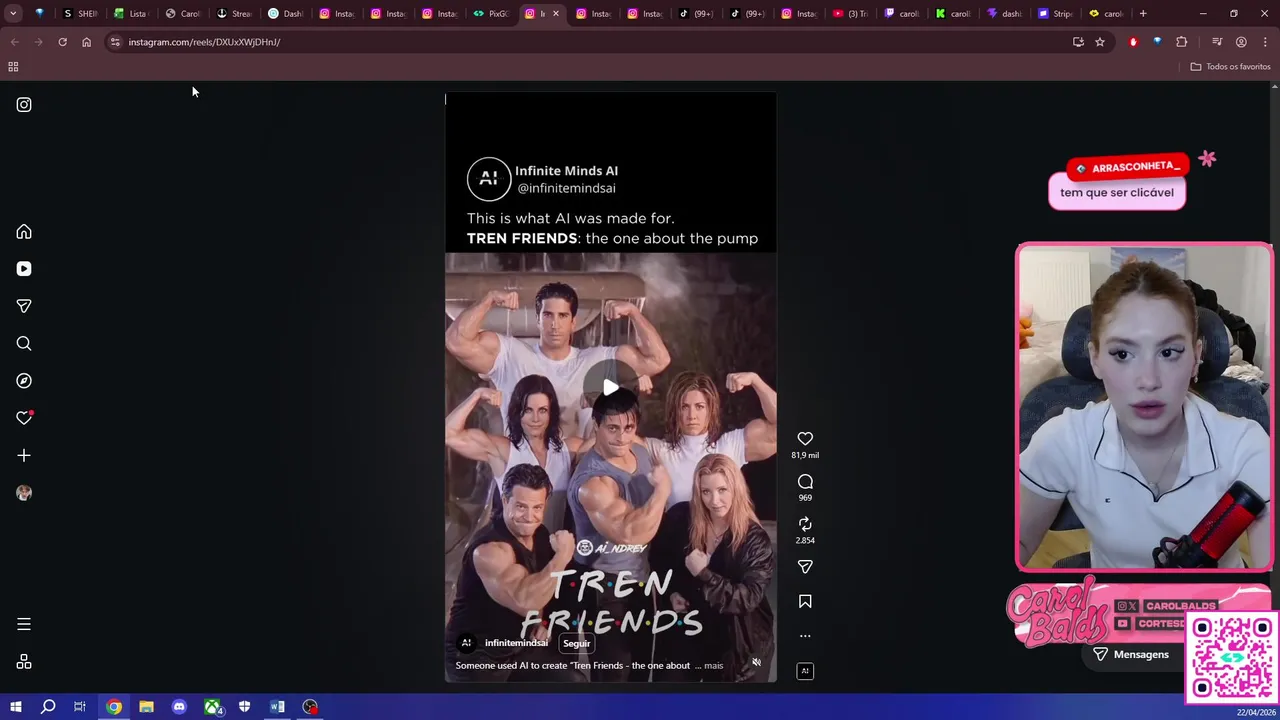1280x720 pixels.
Task: Go to Instagram Home
Action: 24,232
